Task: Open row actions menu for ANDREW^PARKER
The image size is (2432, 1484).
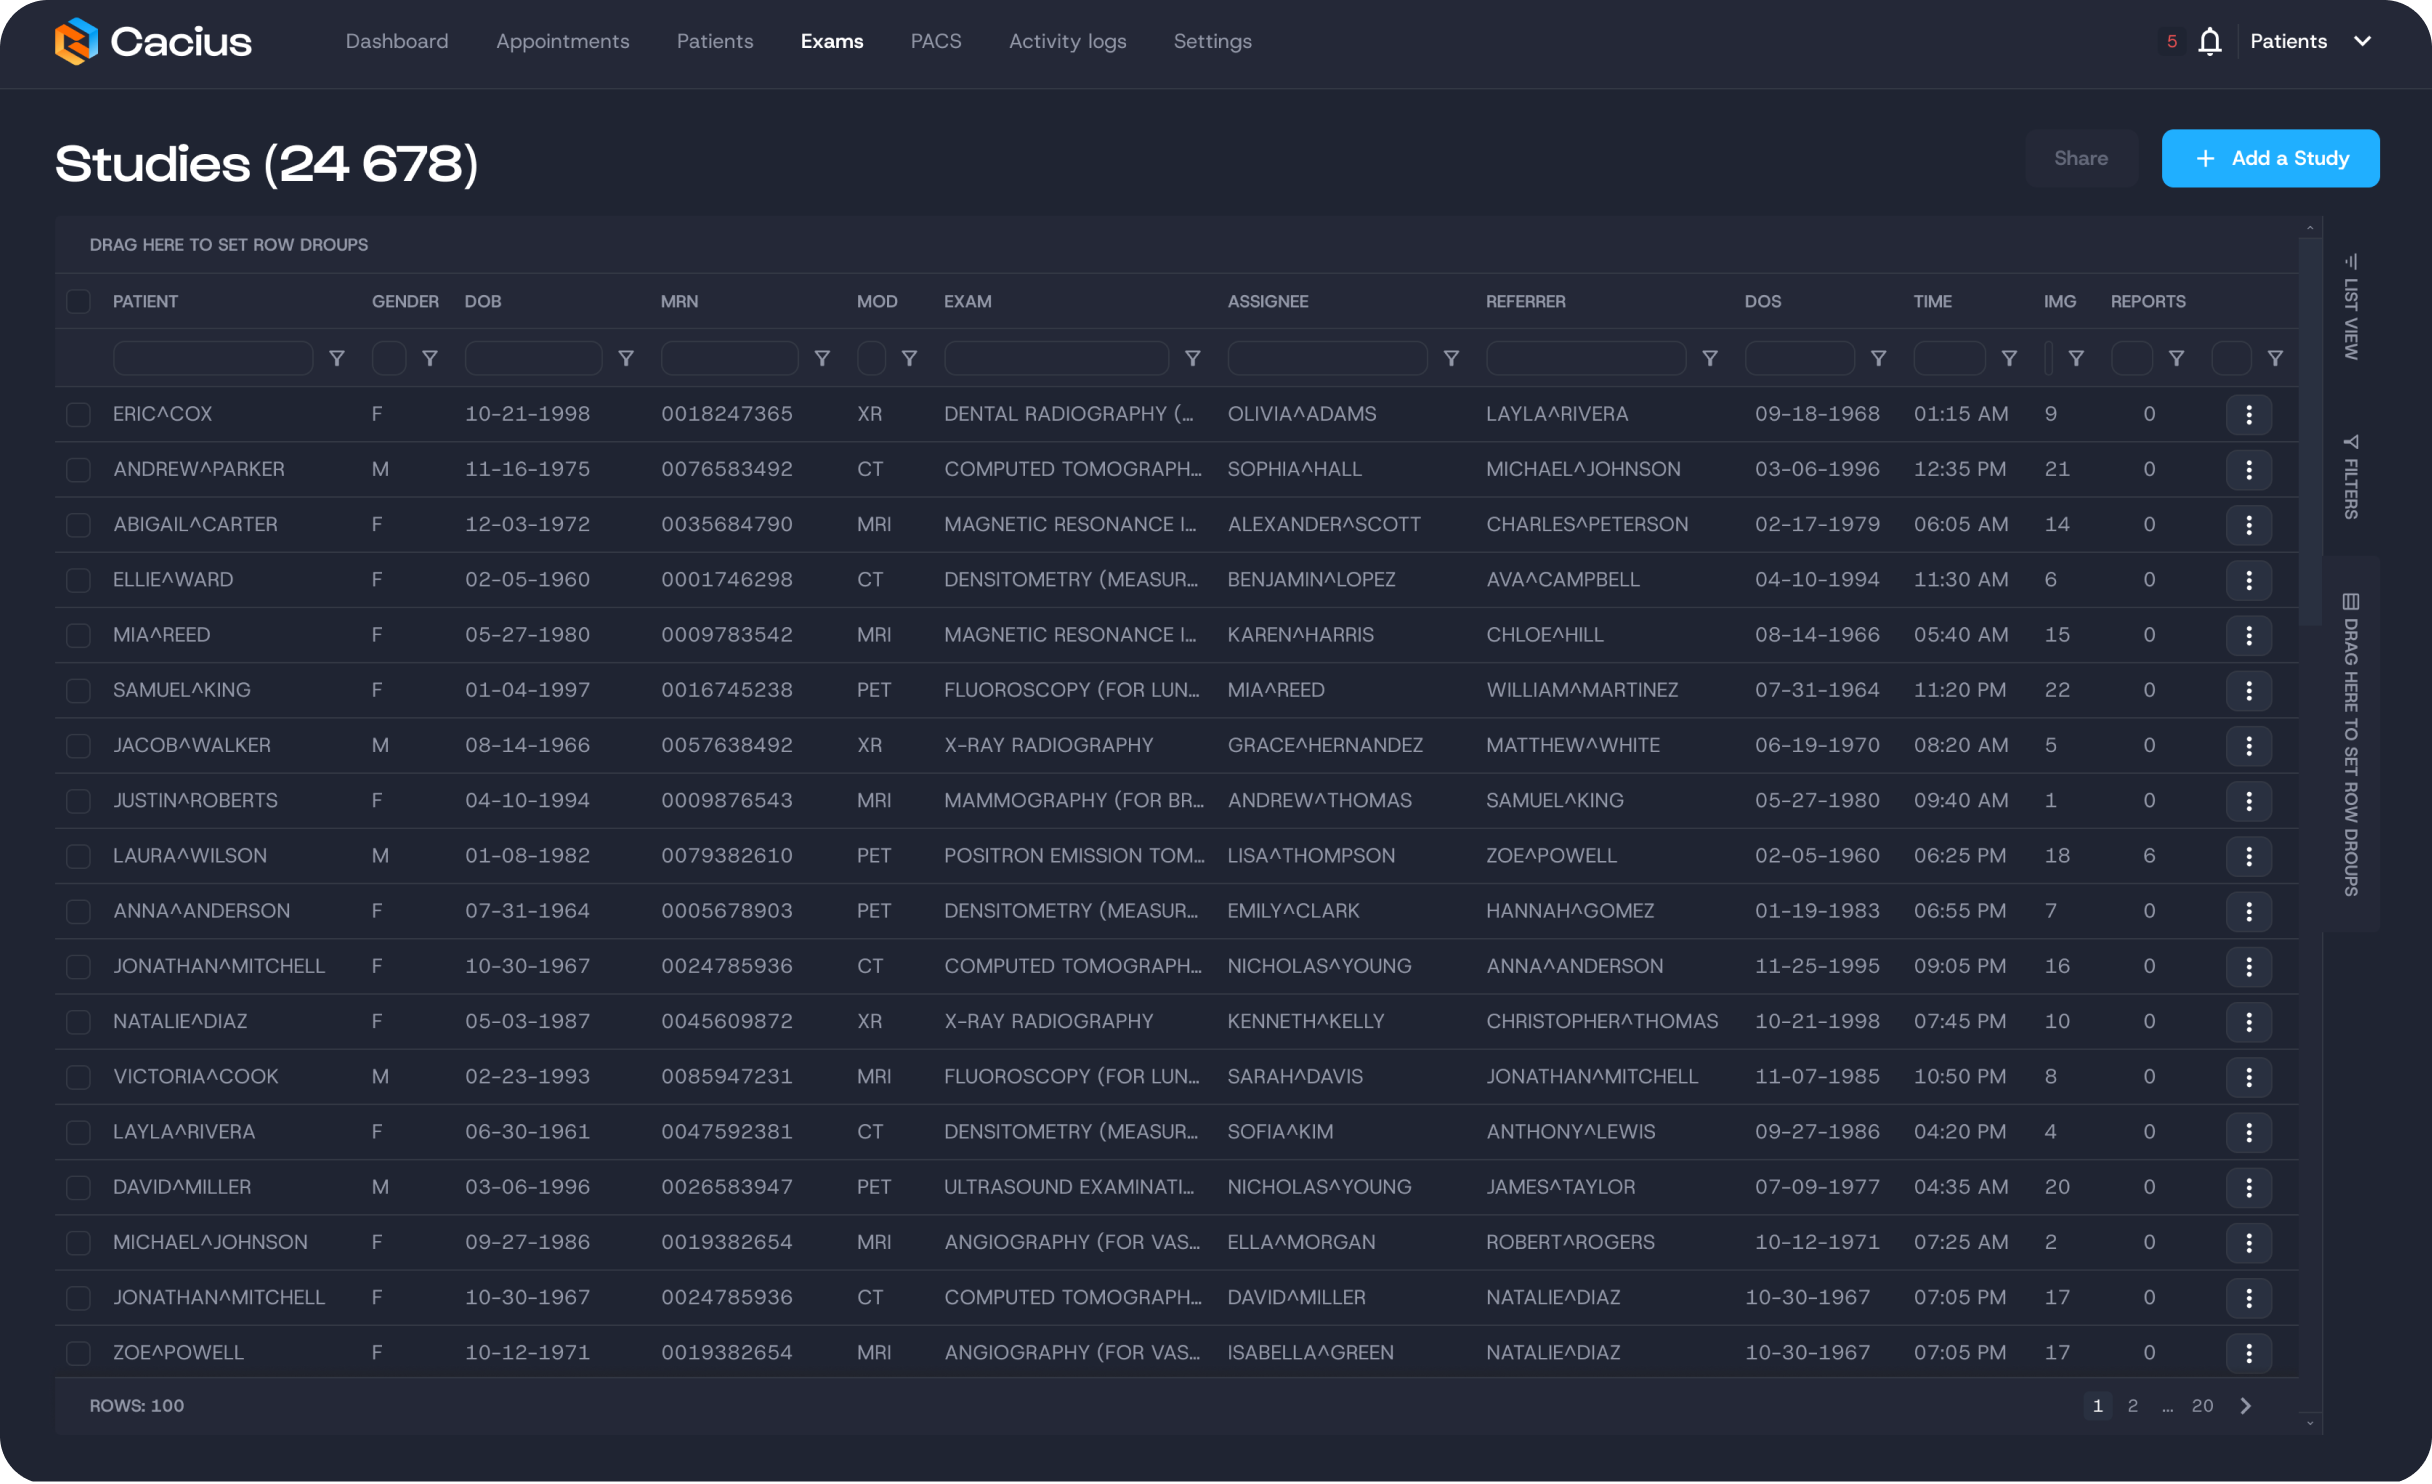Action: pyautogui.click(x=2249, y=470)
